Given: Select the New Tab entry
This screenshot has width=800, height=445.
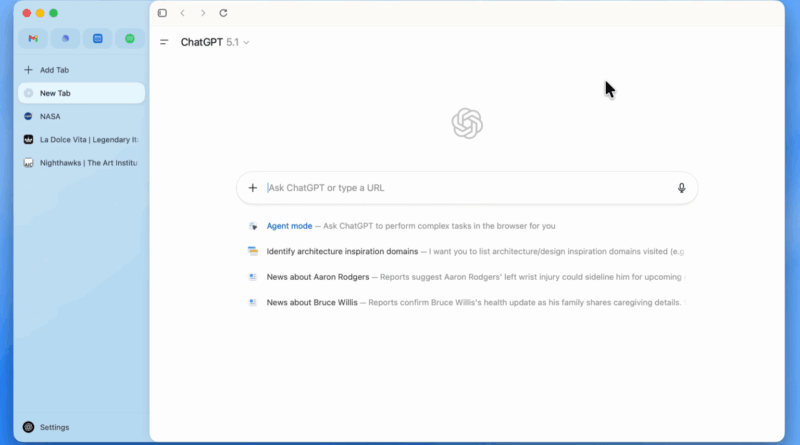Looking at the screenshot, I should pyautogui.click(x=82, y=93).
